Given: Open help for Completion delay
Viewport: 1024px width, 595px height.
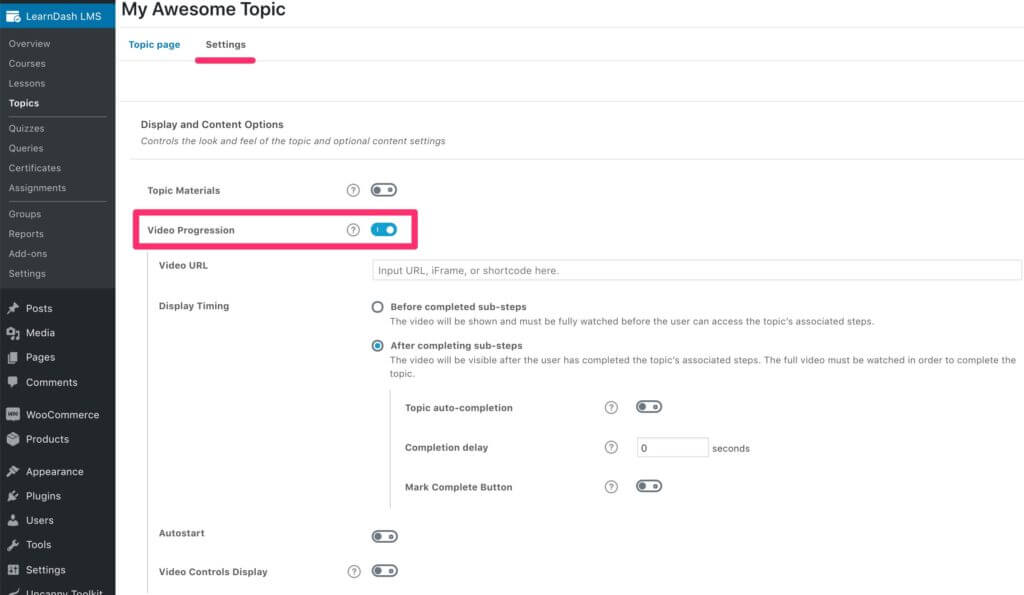Looking at the screenshot, I should pos(611,447).
